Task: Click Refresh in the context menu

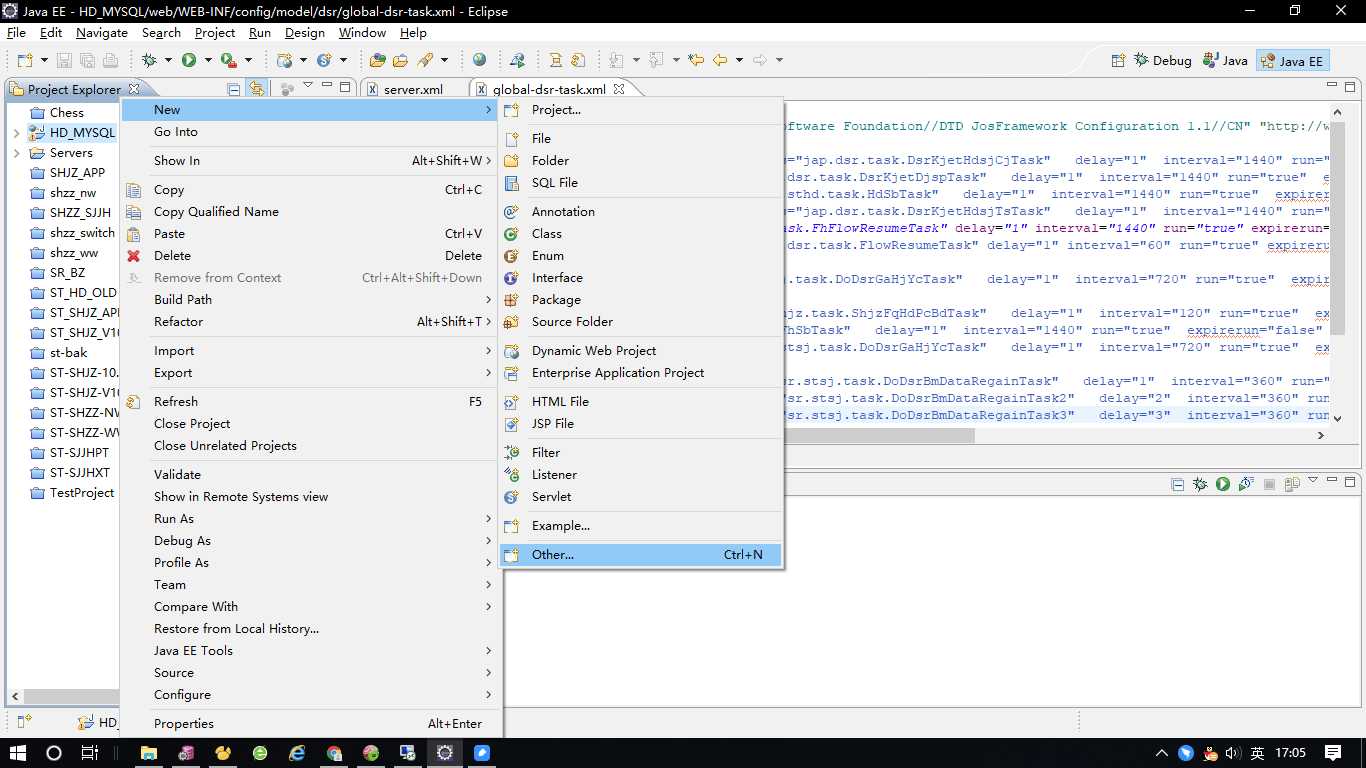Action: pyautogui.click(x=310, y=401)
